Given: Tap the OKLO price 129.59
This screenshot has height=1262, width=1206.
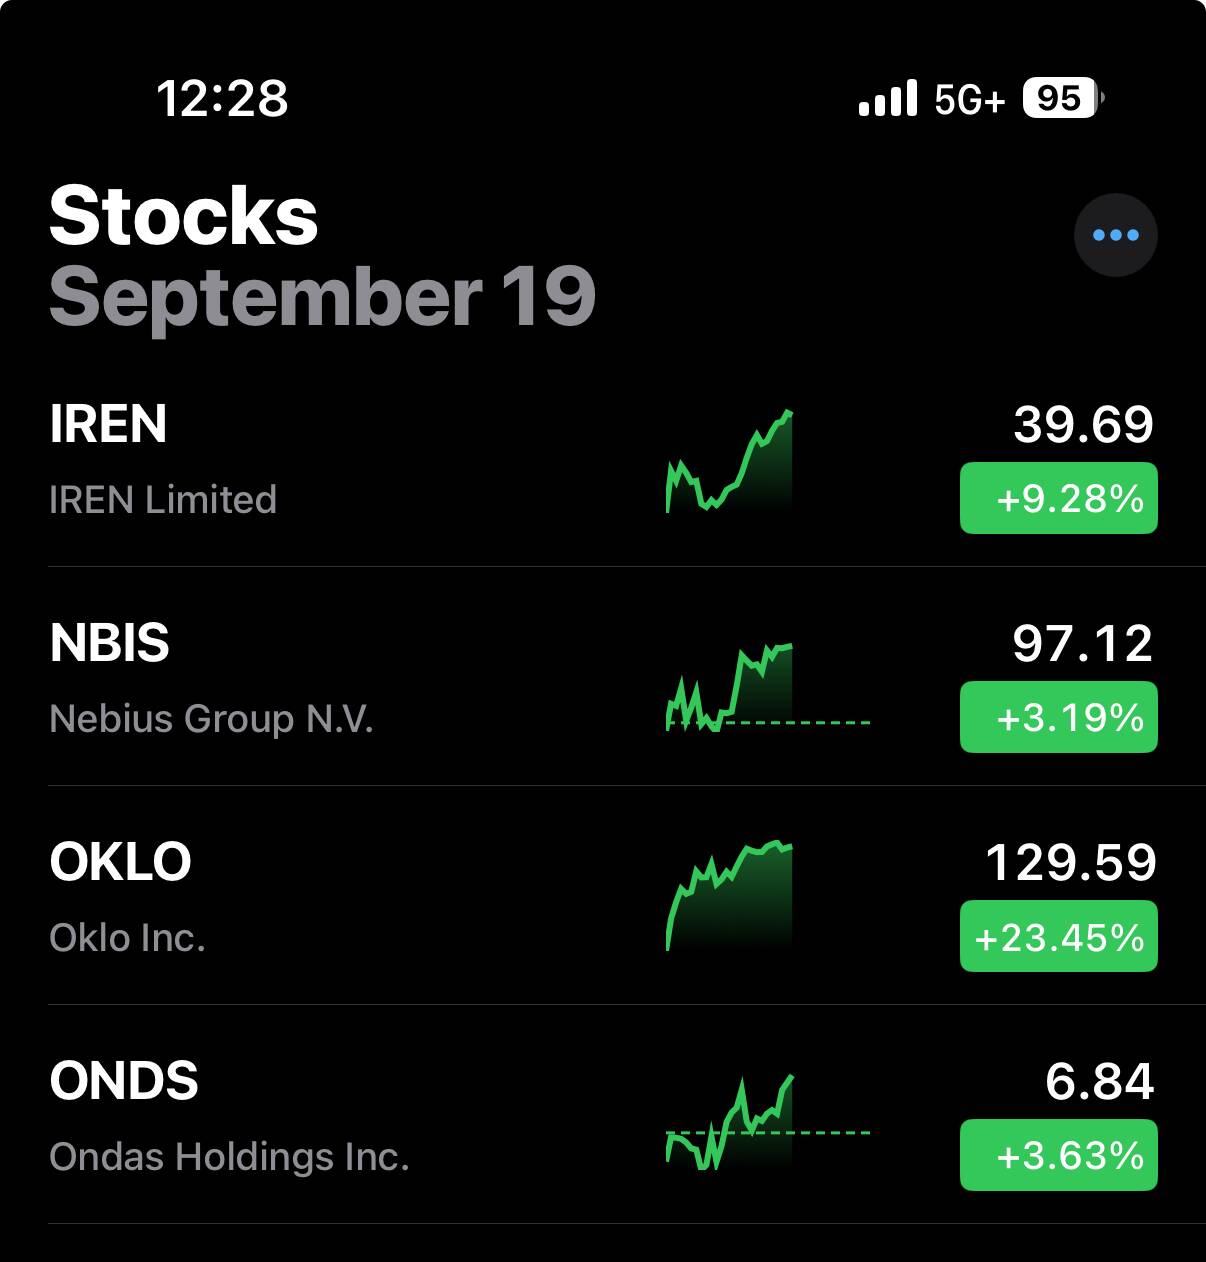Looking at the screenshot, I should coord(1070,862).
